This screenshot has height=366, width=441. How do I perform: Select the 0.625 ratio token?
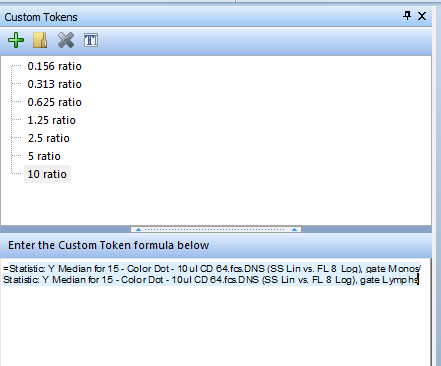click(x=55, y=102)
